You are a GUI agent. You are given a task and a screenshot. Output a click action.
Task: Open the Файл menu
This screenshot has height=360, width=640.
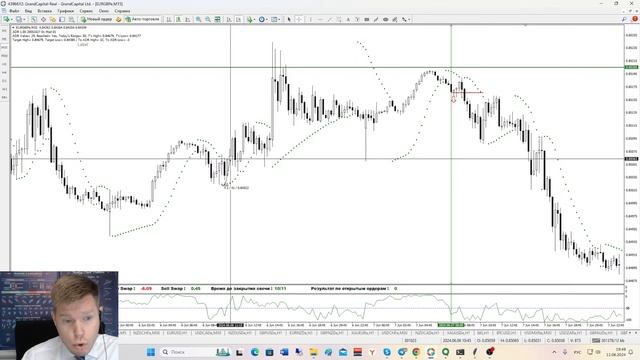14,11
